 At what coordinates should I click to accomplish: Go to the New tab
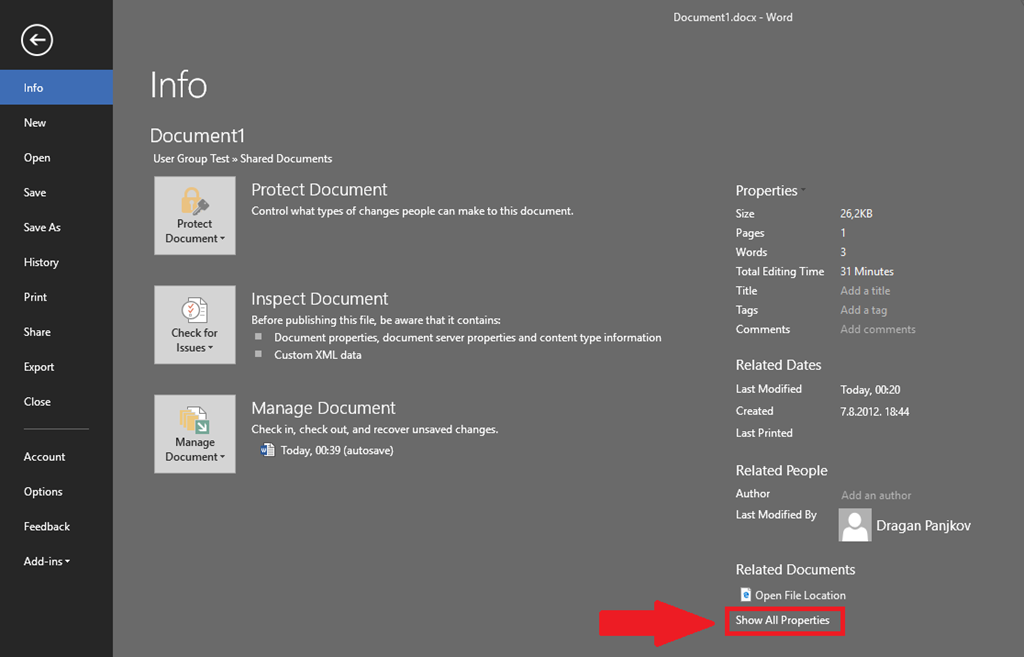56,122
